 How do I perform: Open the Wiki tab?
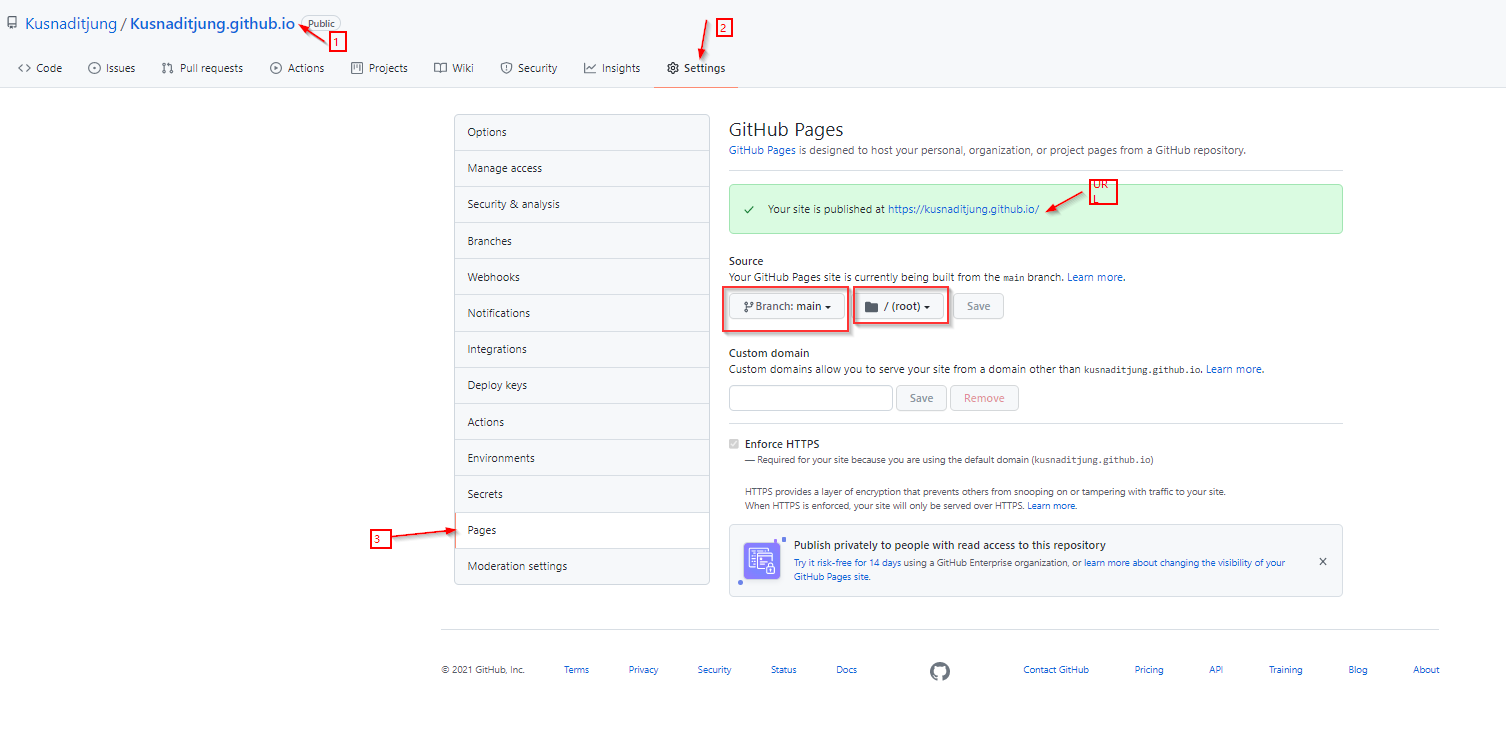pos(454,68)
